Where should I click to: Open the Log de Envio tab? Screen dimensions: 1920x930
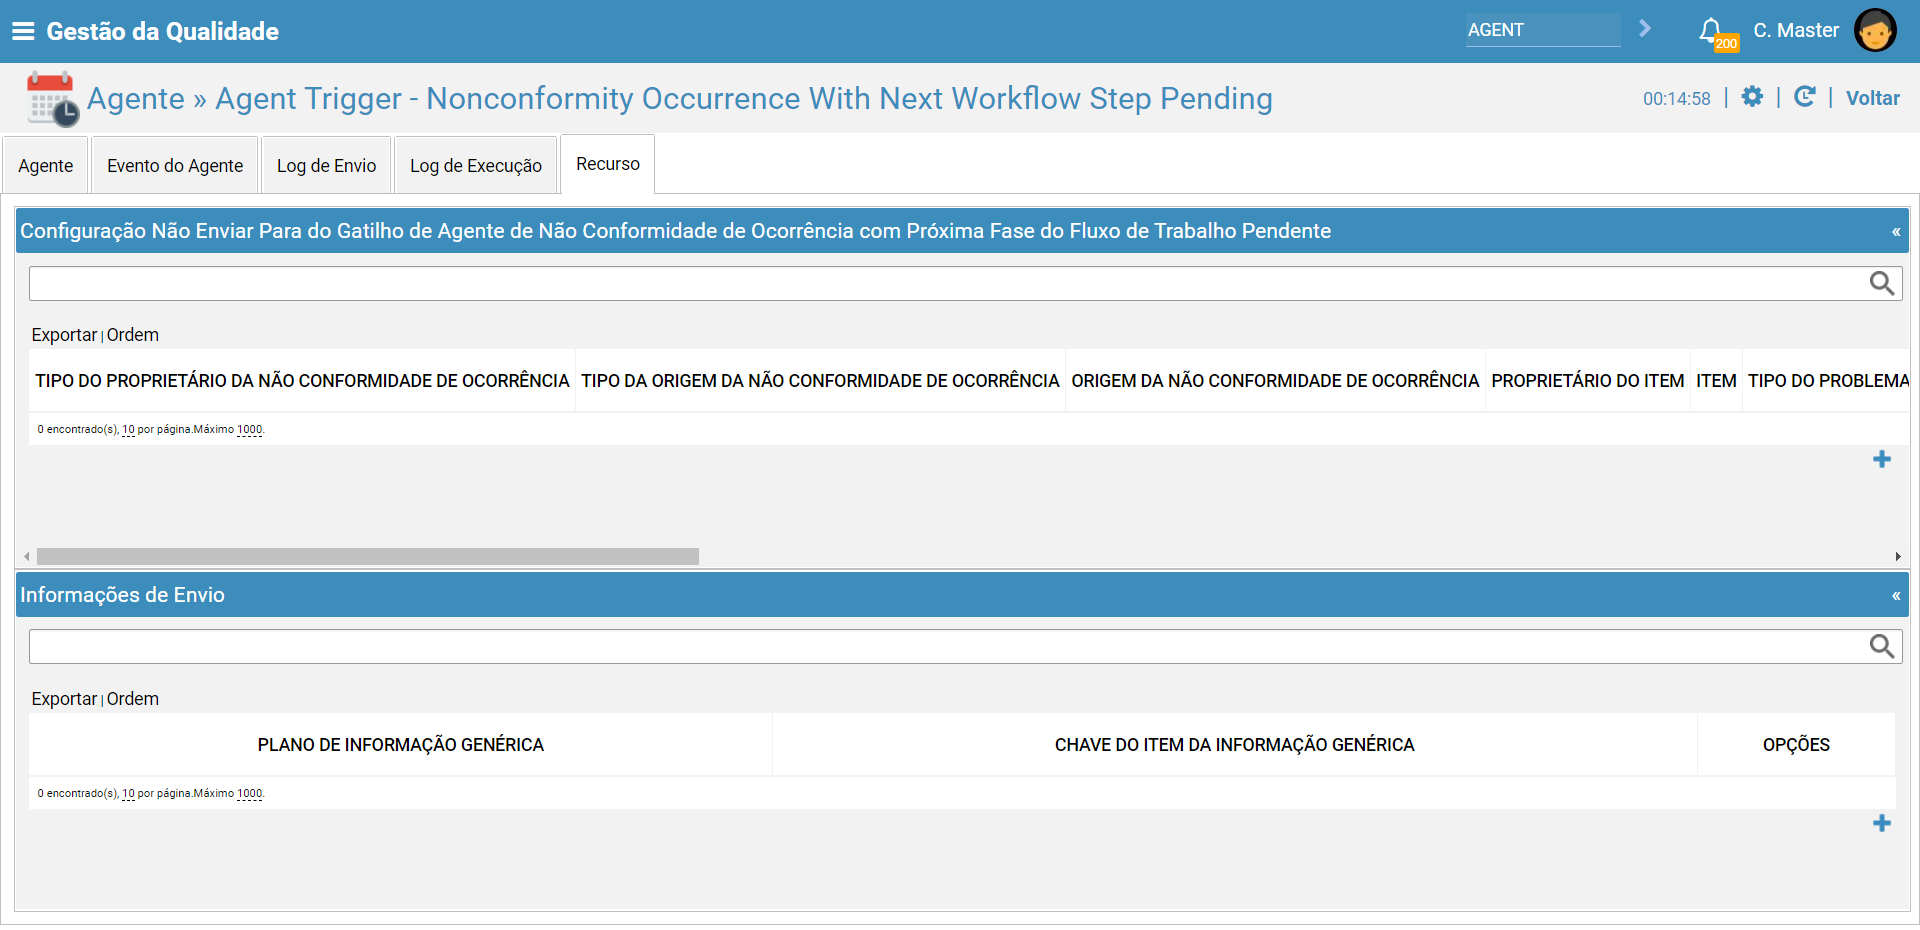[327, 166]
